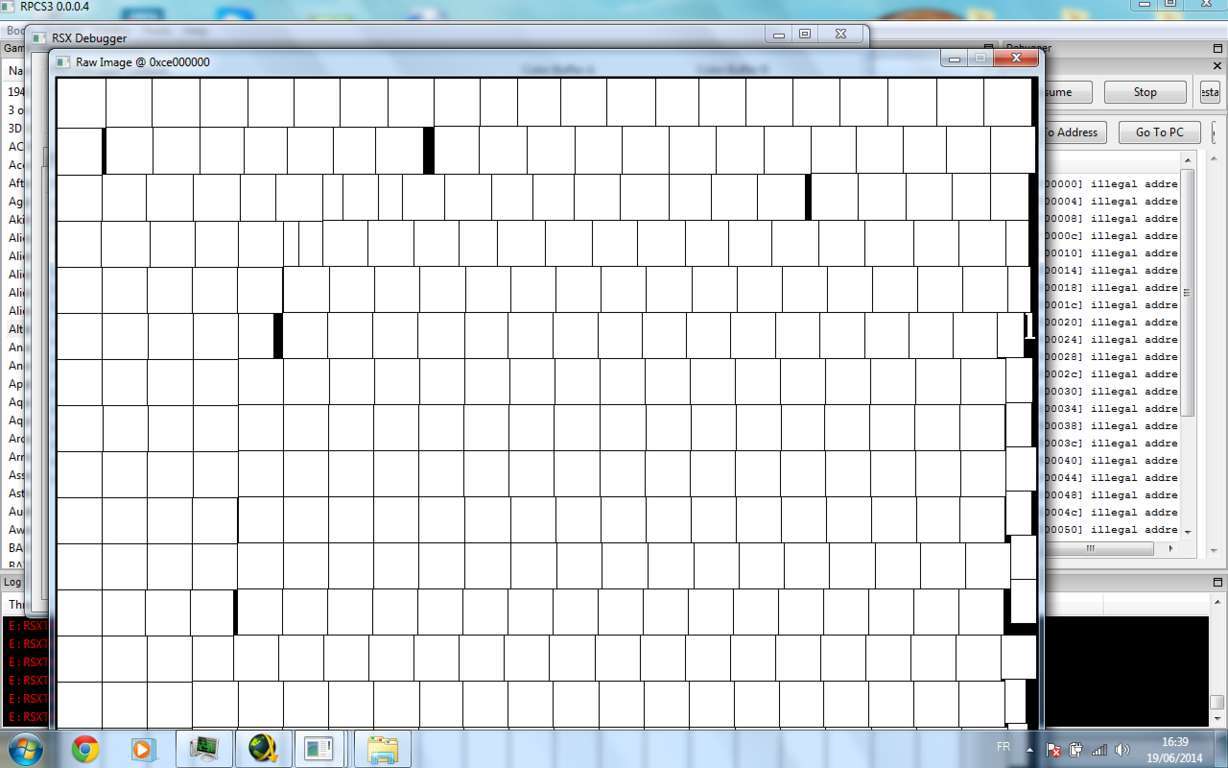
Task: Select the debugger row ending 00000] illegal addre
Action: (1112, 184)
